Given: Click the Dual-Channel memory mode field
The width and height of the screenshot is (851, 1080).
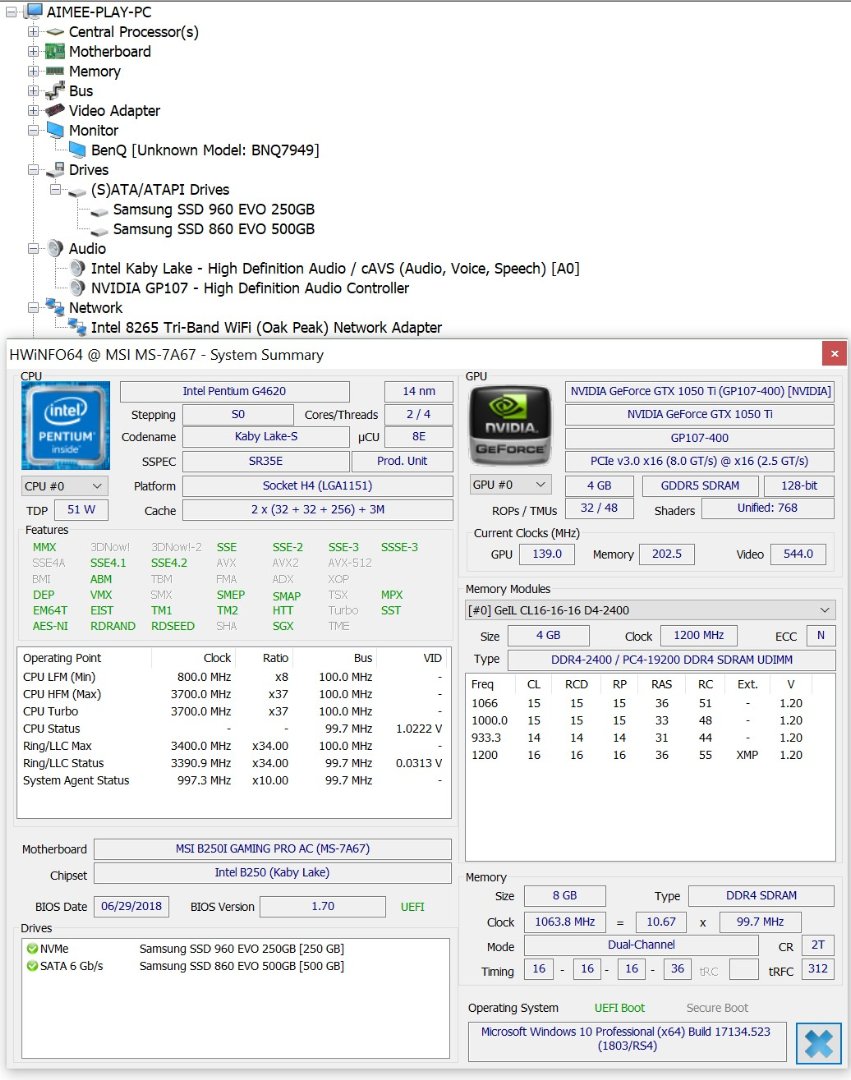Looking at the screenshot, I should (x=641, y=945).
